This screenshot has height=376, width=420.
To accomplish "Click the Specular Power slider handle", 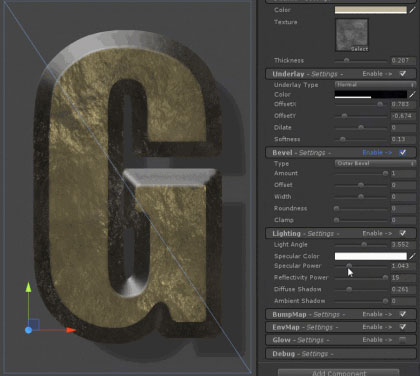I will [x=349, y=266].
